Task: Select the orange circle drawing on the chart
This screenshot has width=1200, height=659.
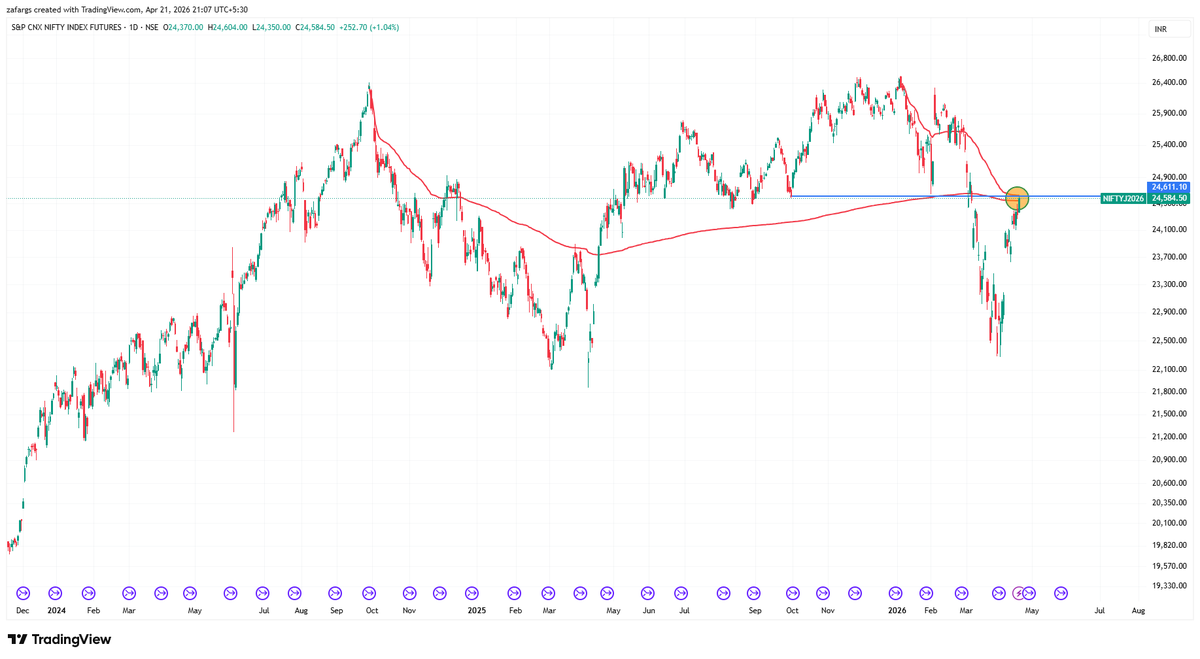Action: click(1016, 198)
